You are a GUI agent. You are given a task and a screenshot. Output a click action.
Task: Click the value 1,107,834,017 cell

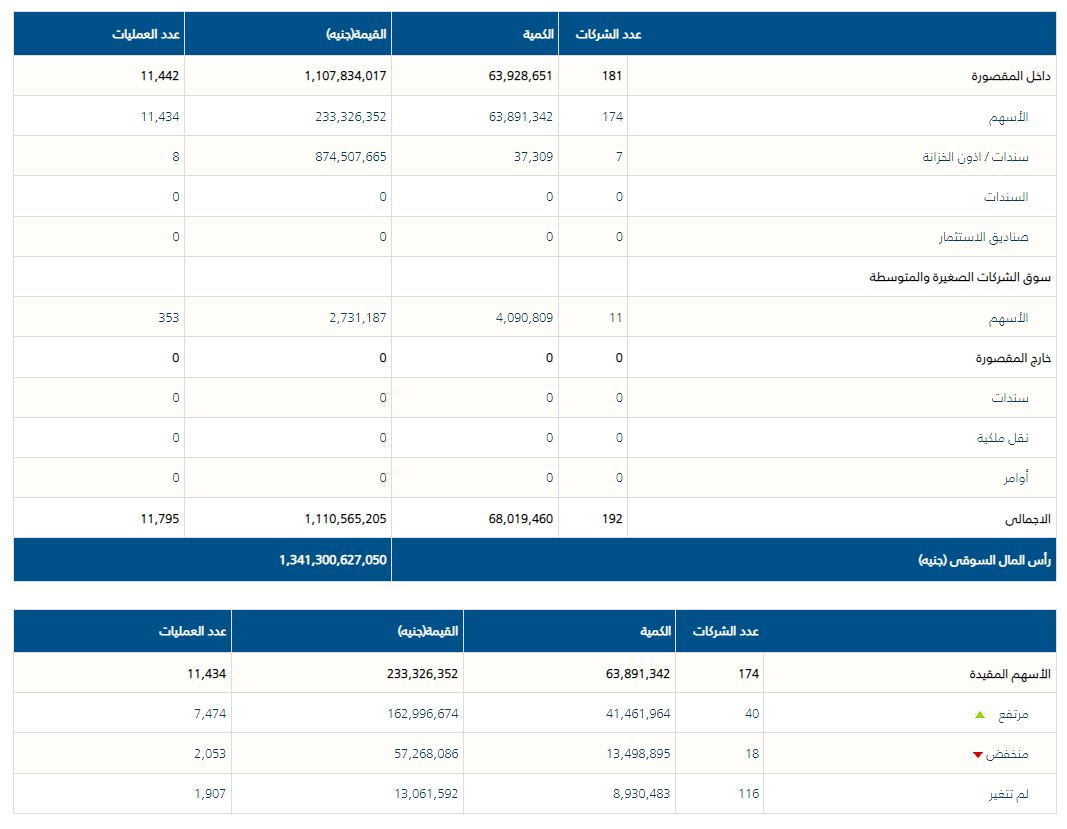pos(345,76)
